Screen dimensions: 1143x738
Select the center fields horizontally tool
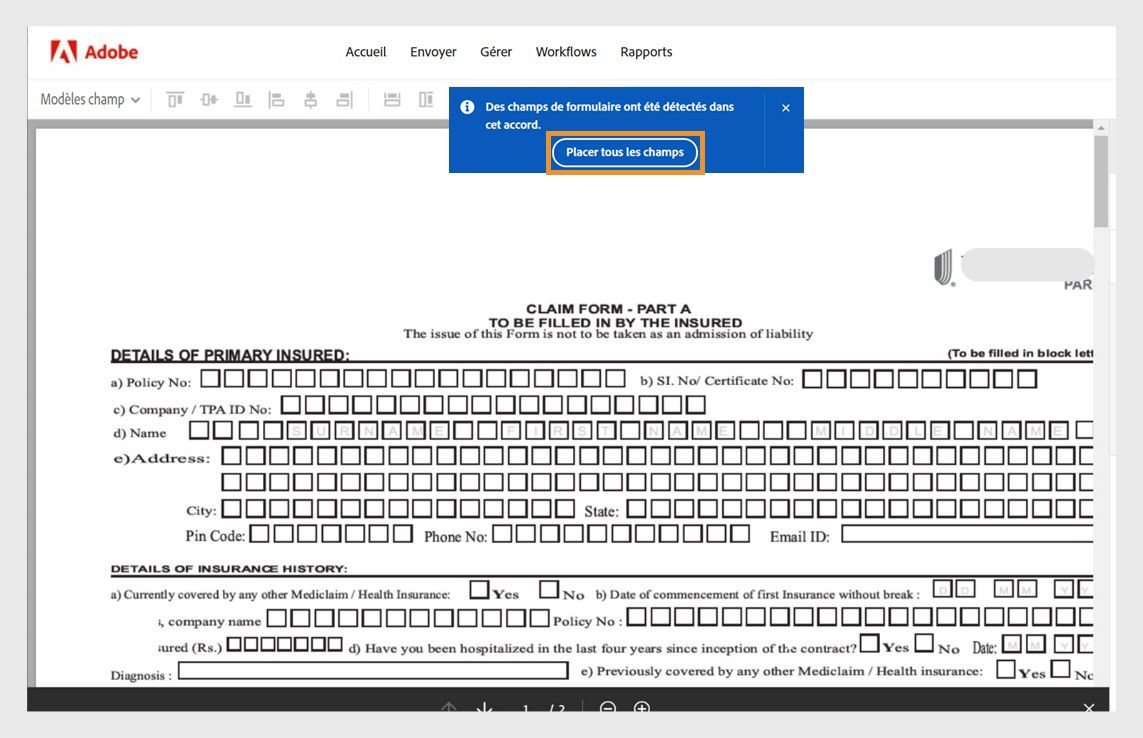coord(311,99)
